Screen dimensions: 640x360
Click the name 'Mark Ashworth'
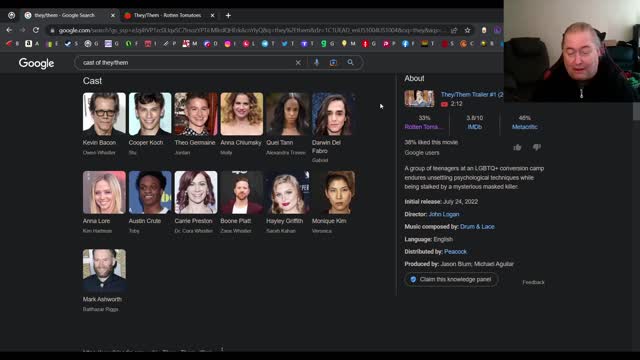click(x=102, y=299)
